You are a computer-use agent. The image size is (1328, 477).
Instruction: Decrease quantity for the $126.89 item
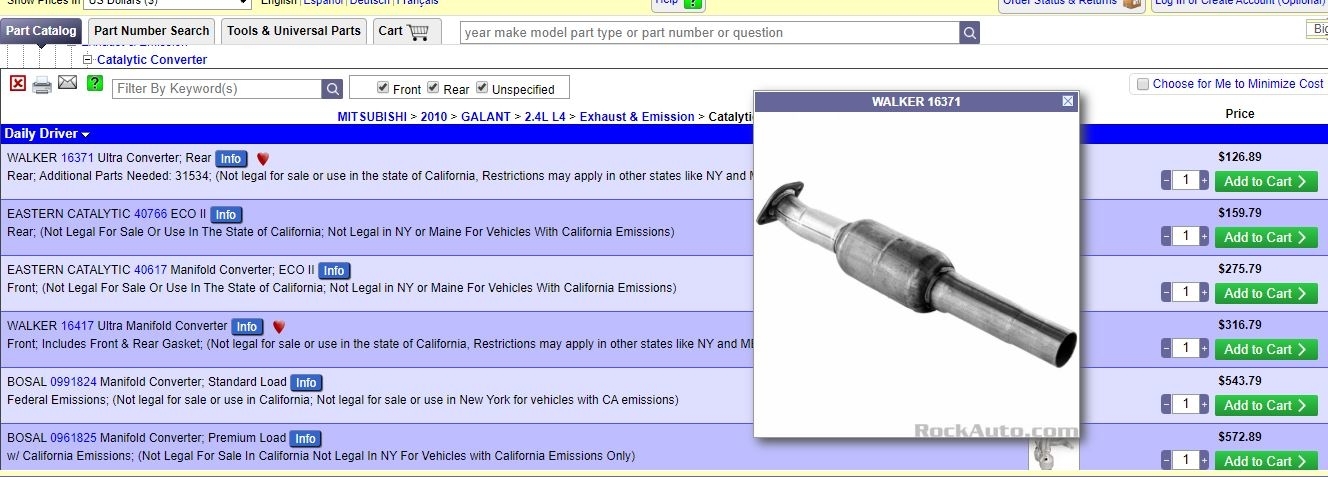click(1166, 181)
